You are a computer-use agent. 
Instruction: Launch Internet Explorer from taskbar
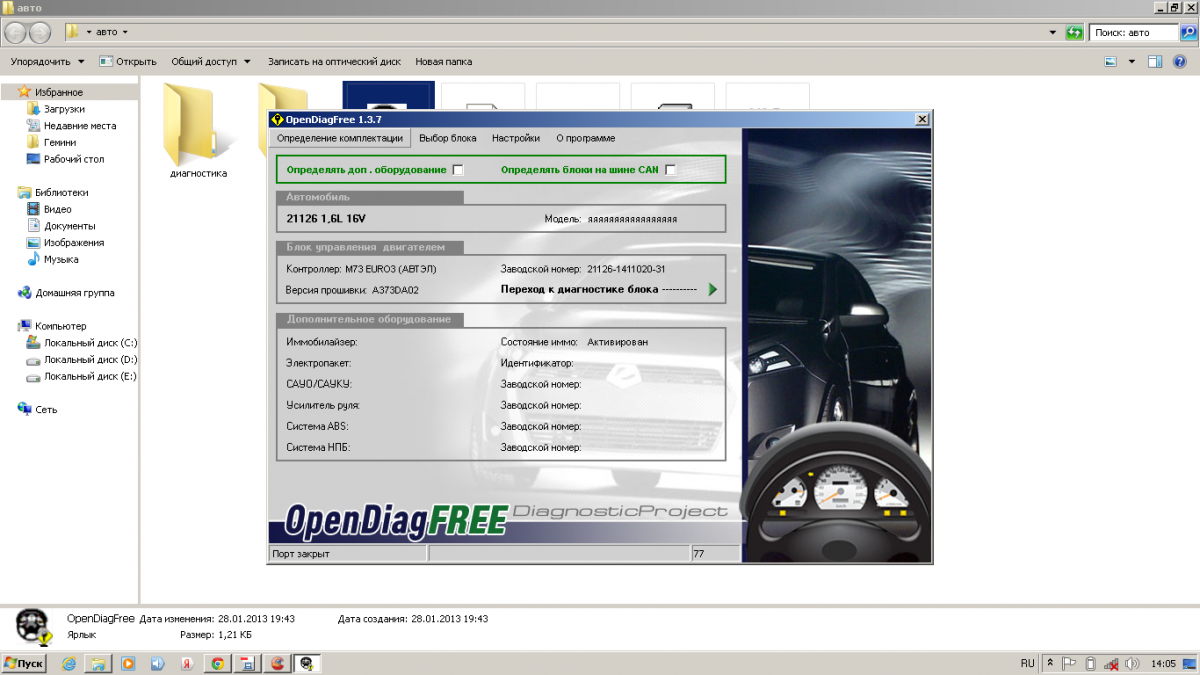pyautogui.click(x=69, y=663)
